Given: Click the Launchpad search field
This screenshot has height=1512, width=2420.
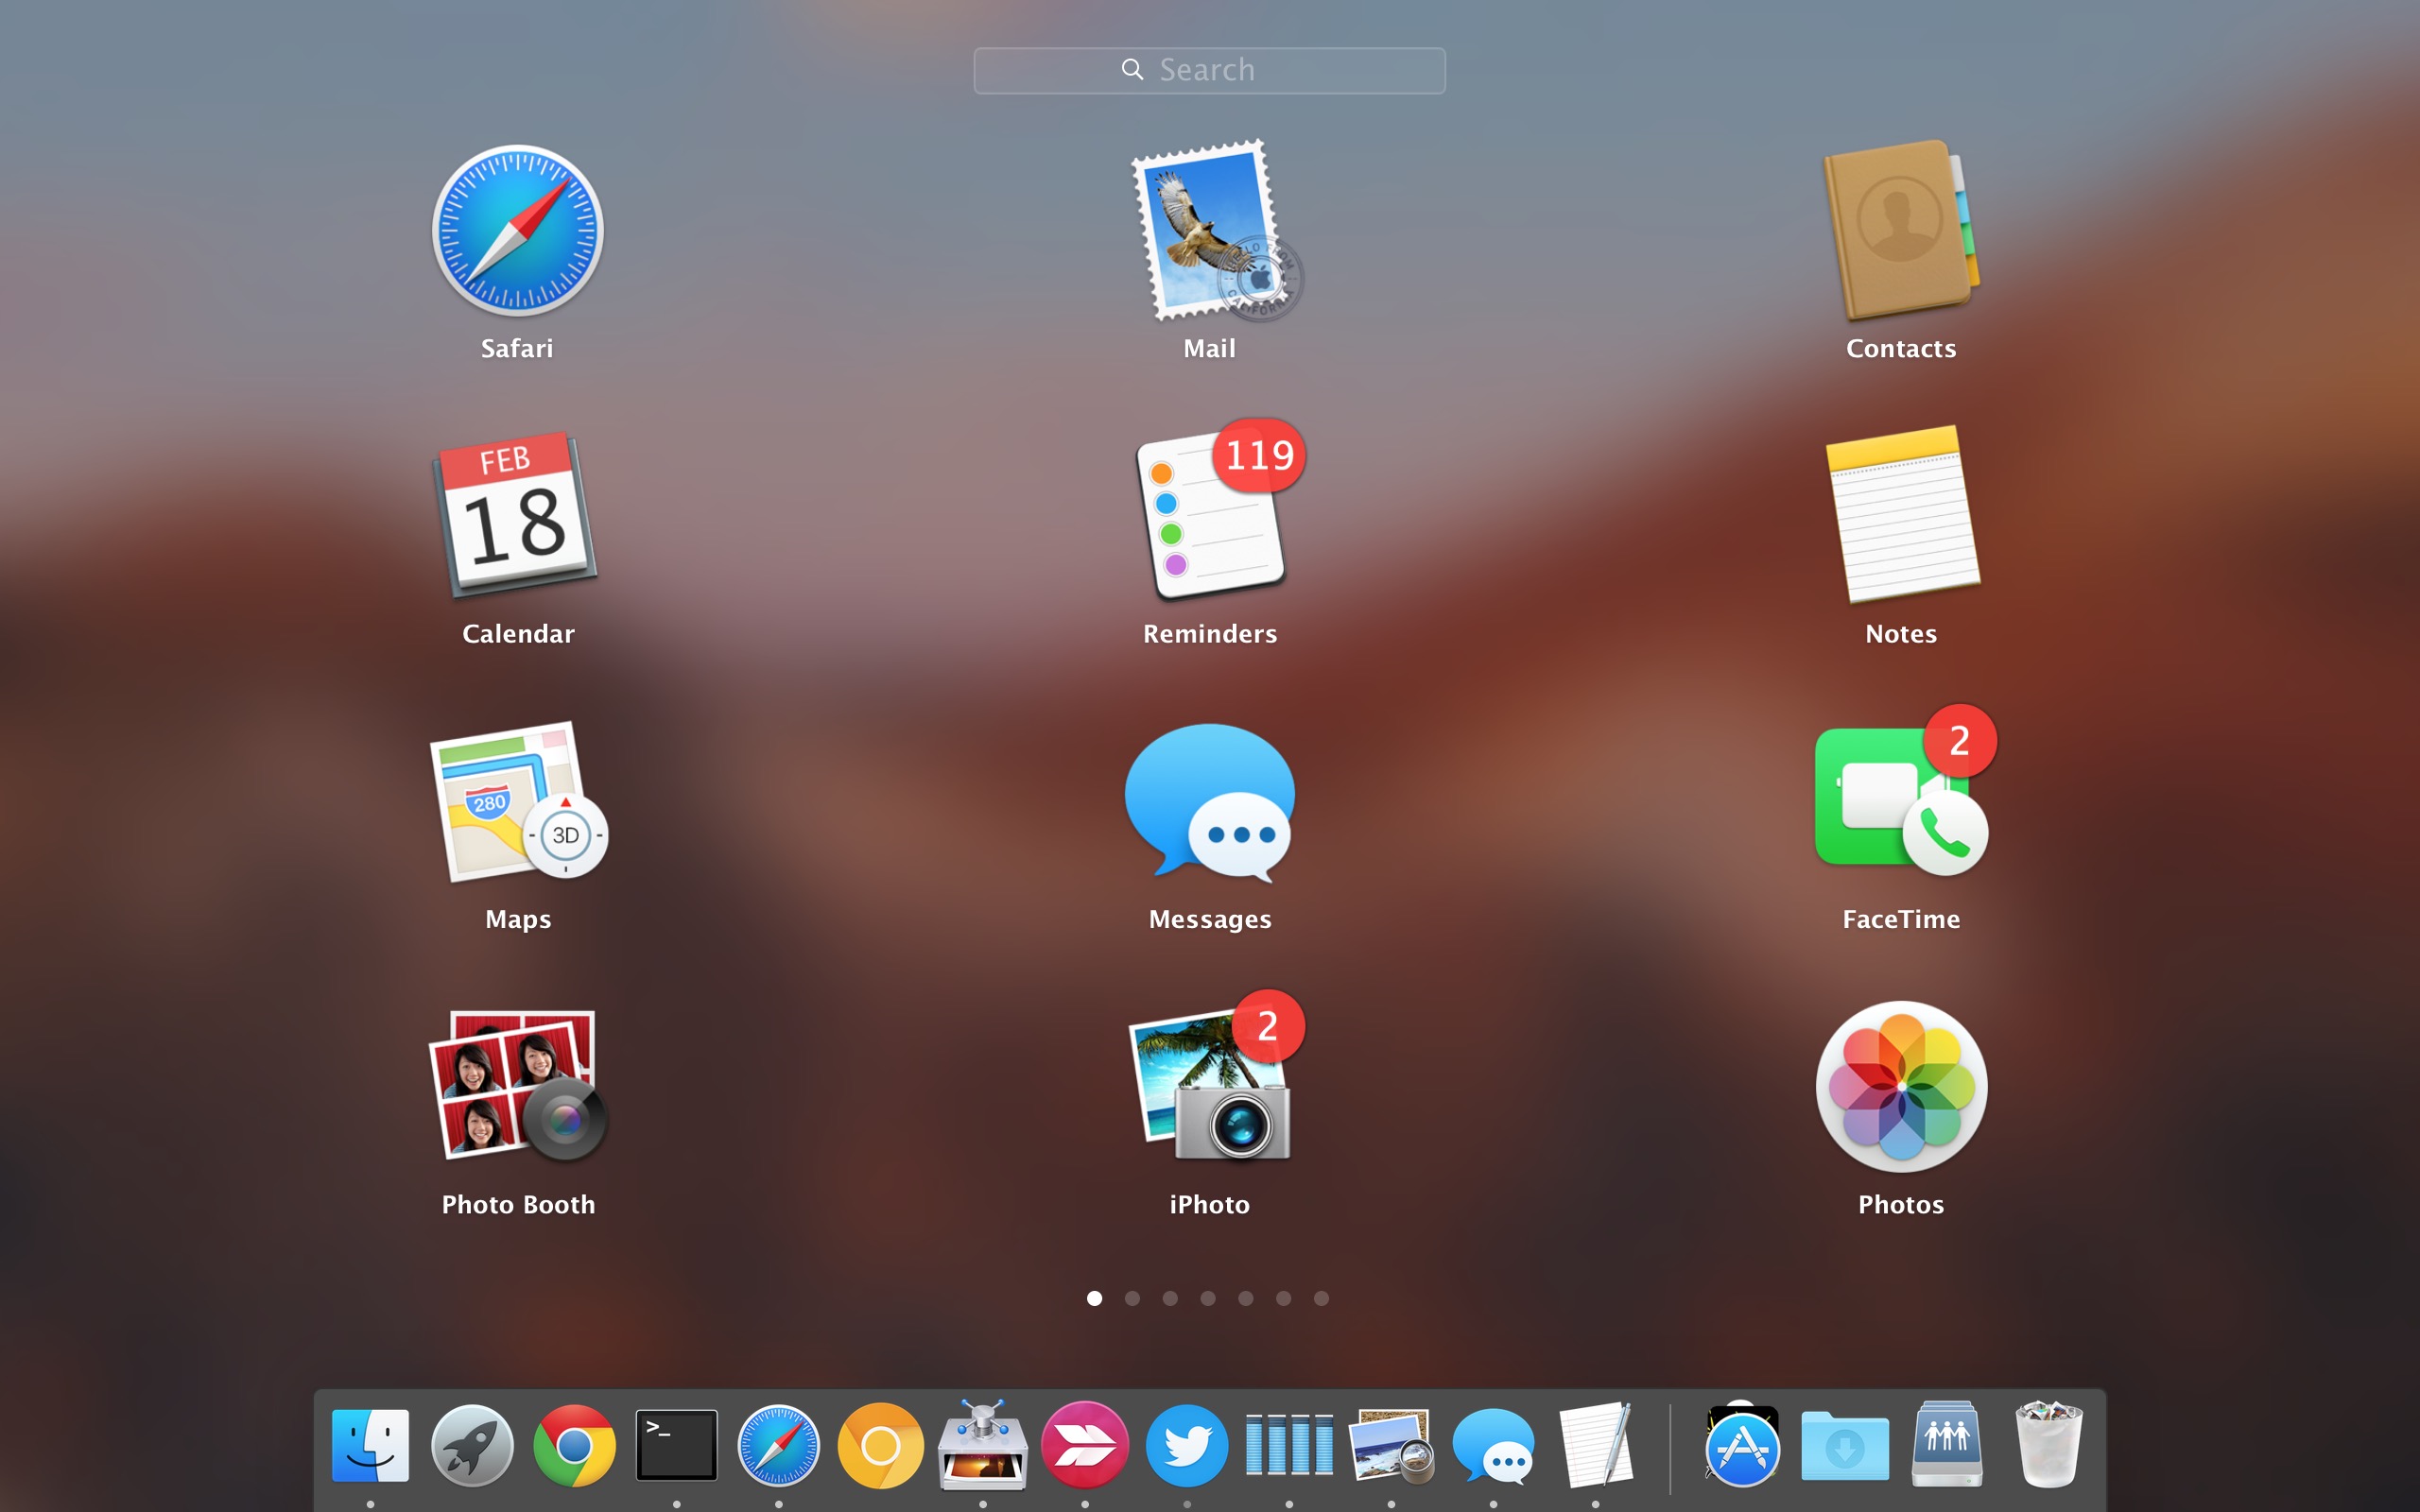Looking at the screenshot, I should (x=1209, y=69).
